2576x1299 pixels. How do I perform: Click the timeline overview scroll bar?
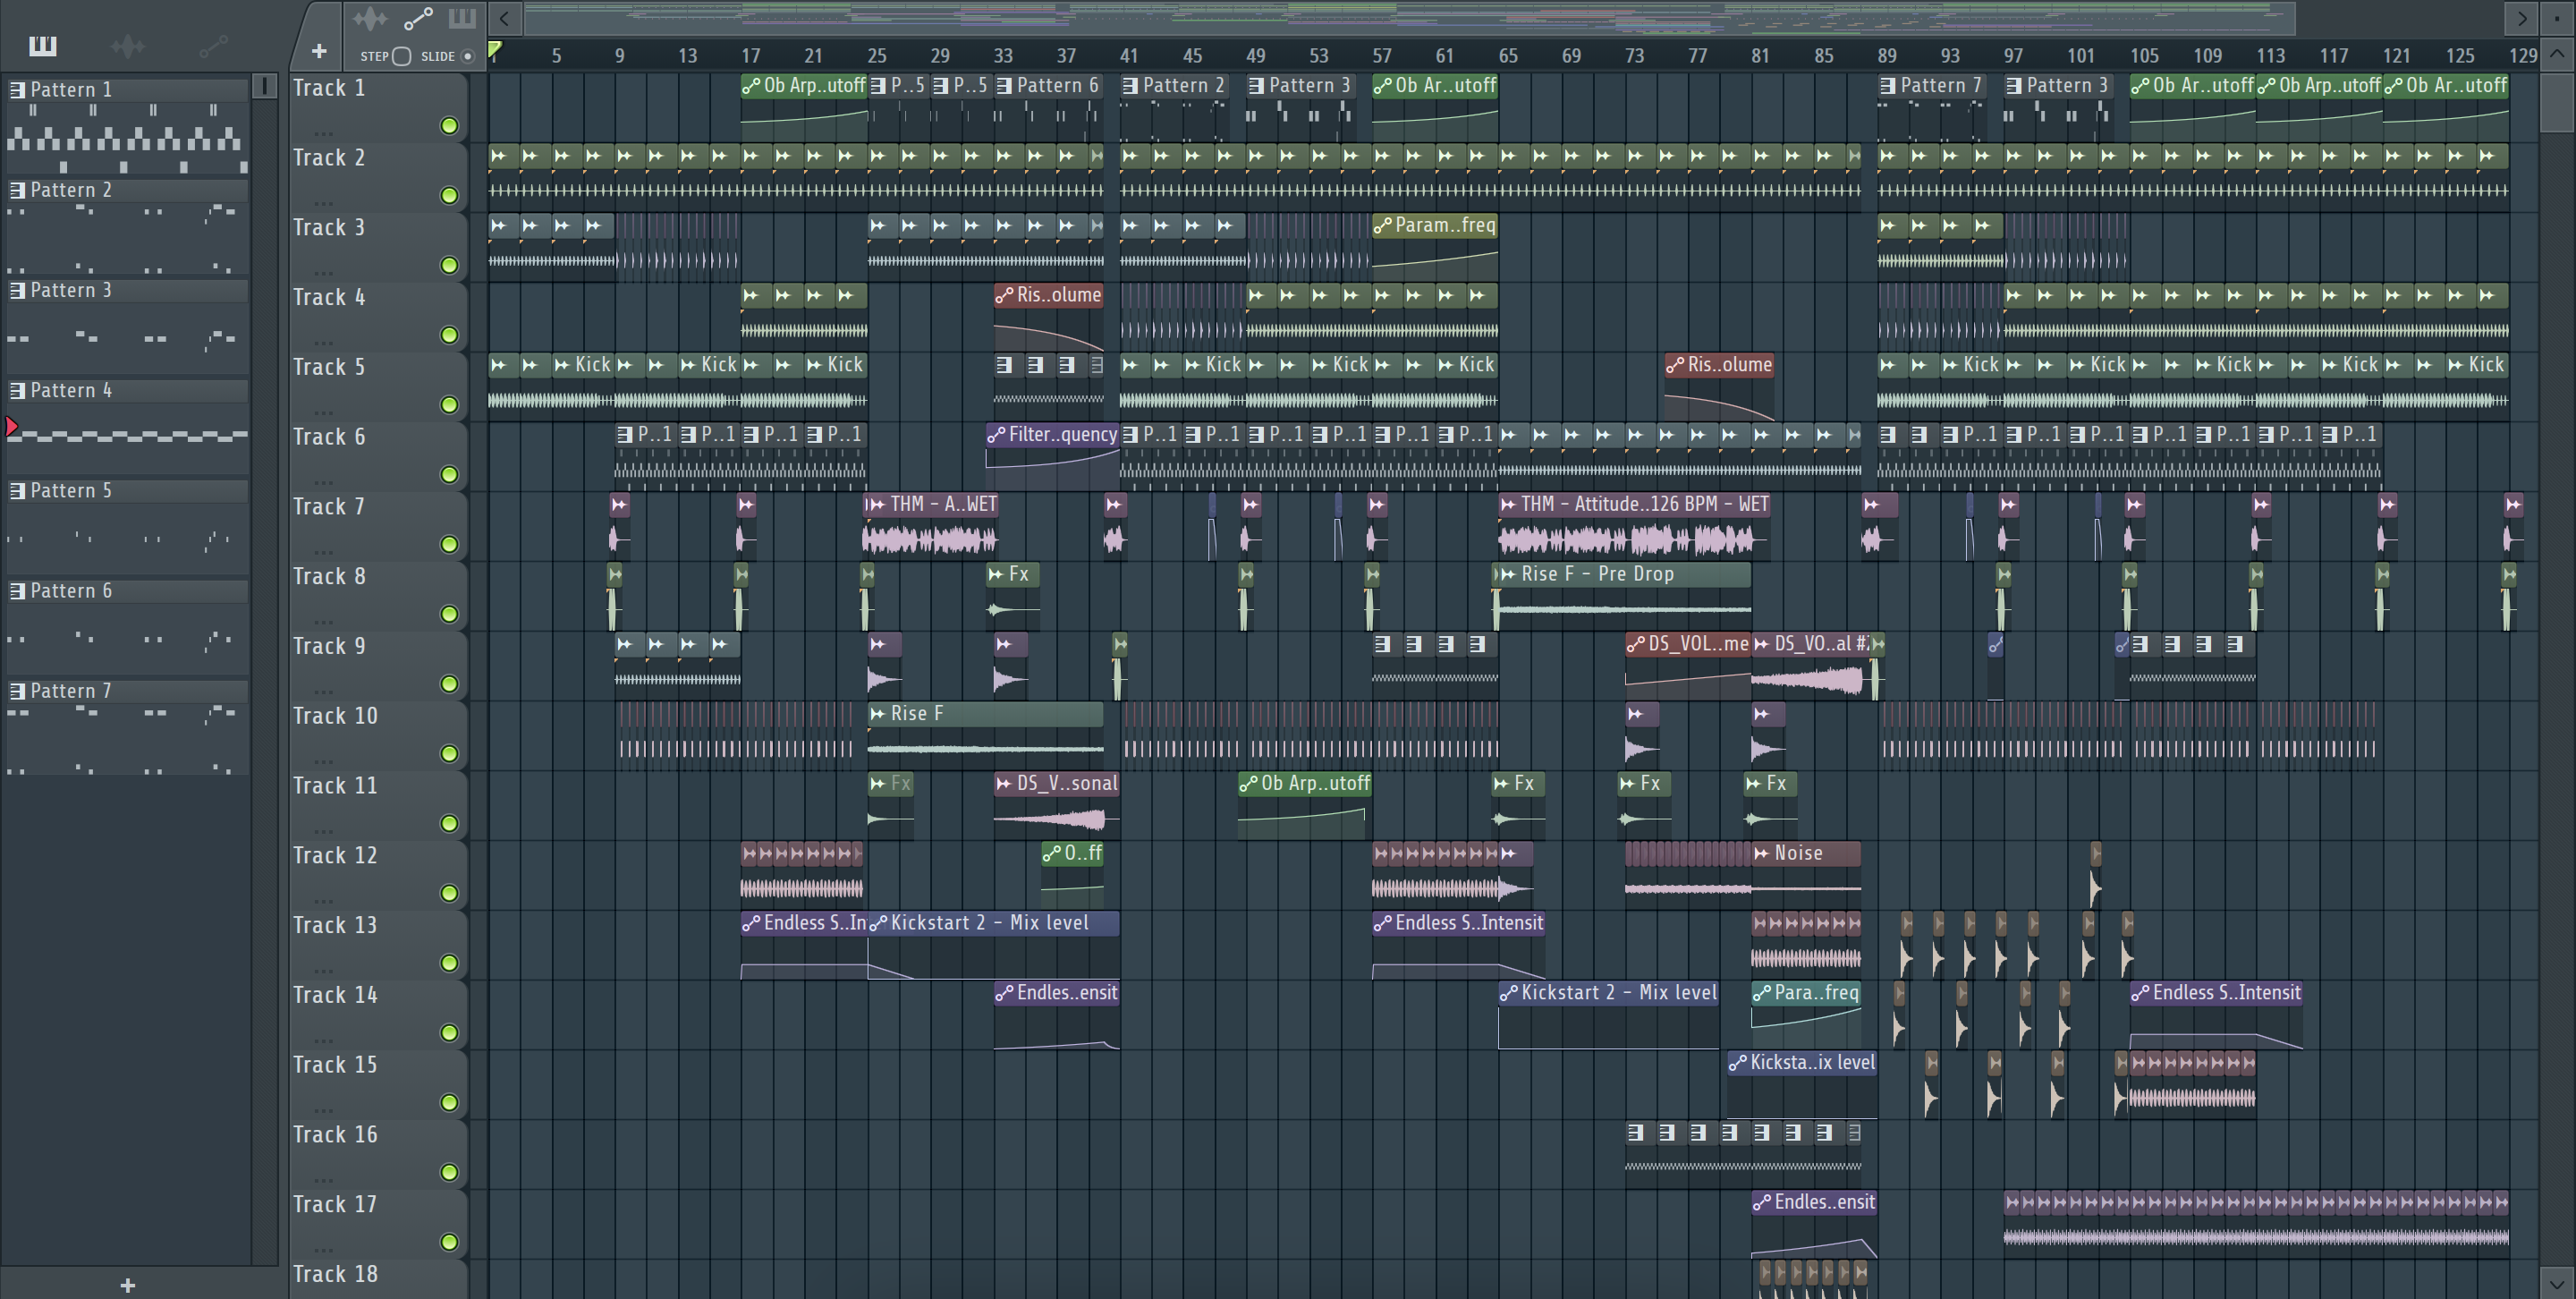point(1409,18)
